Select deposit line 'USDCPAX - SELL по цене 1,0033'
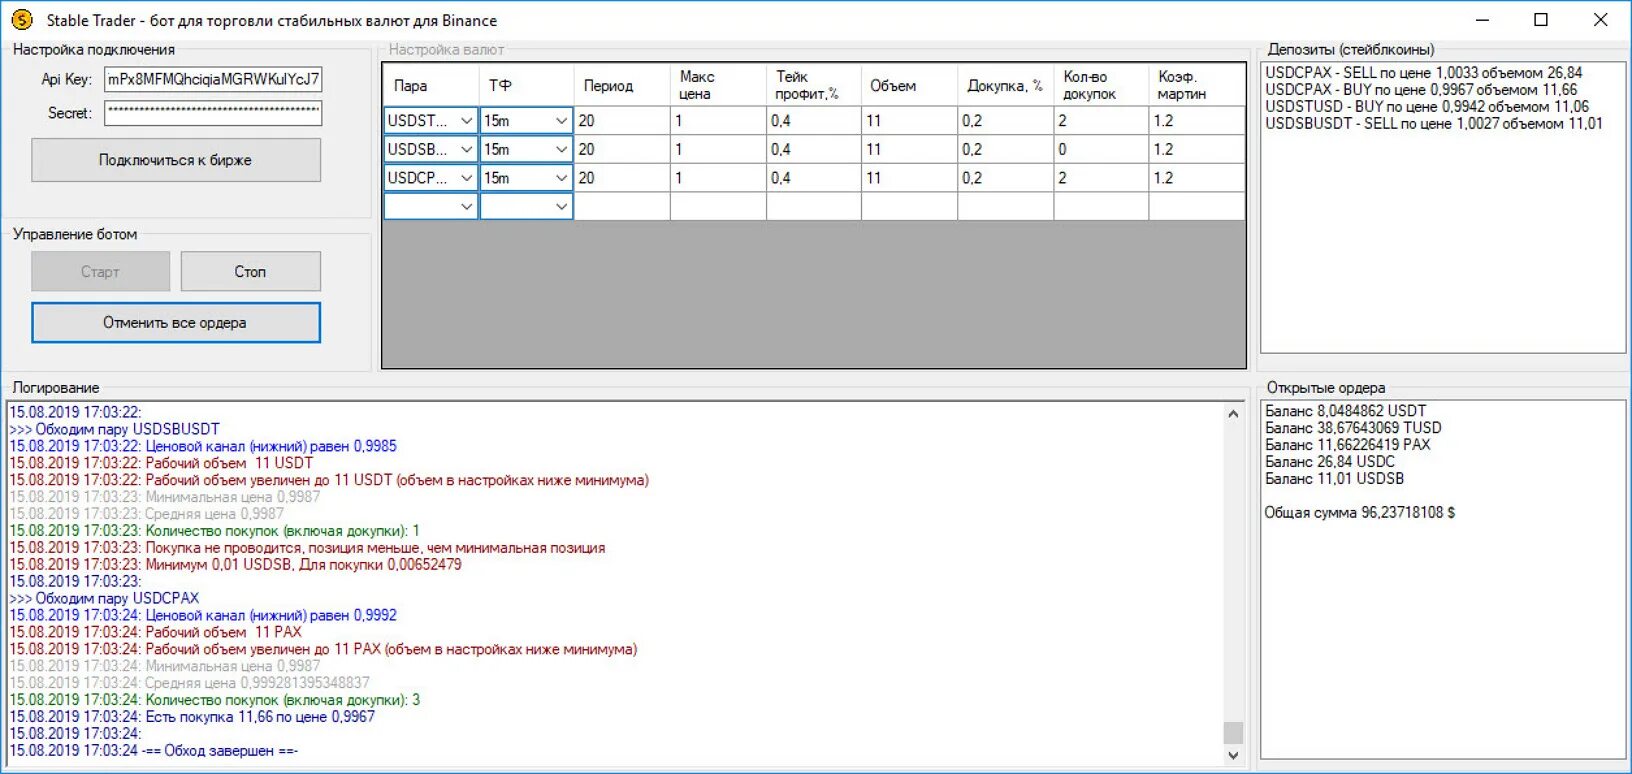The height and width of the screenshot is (774, 1632). click(x=1423, y=73)
